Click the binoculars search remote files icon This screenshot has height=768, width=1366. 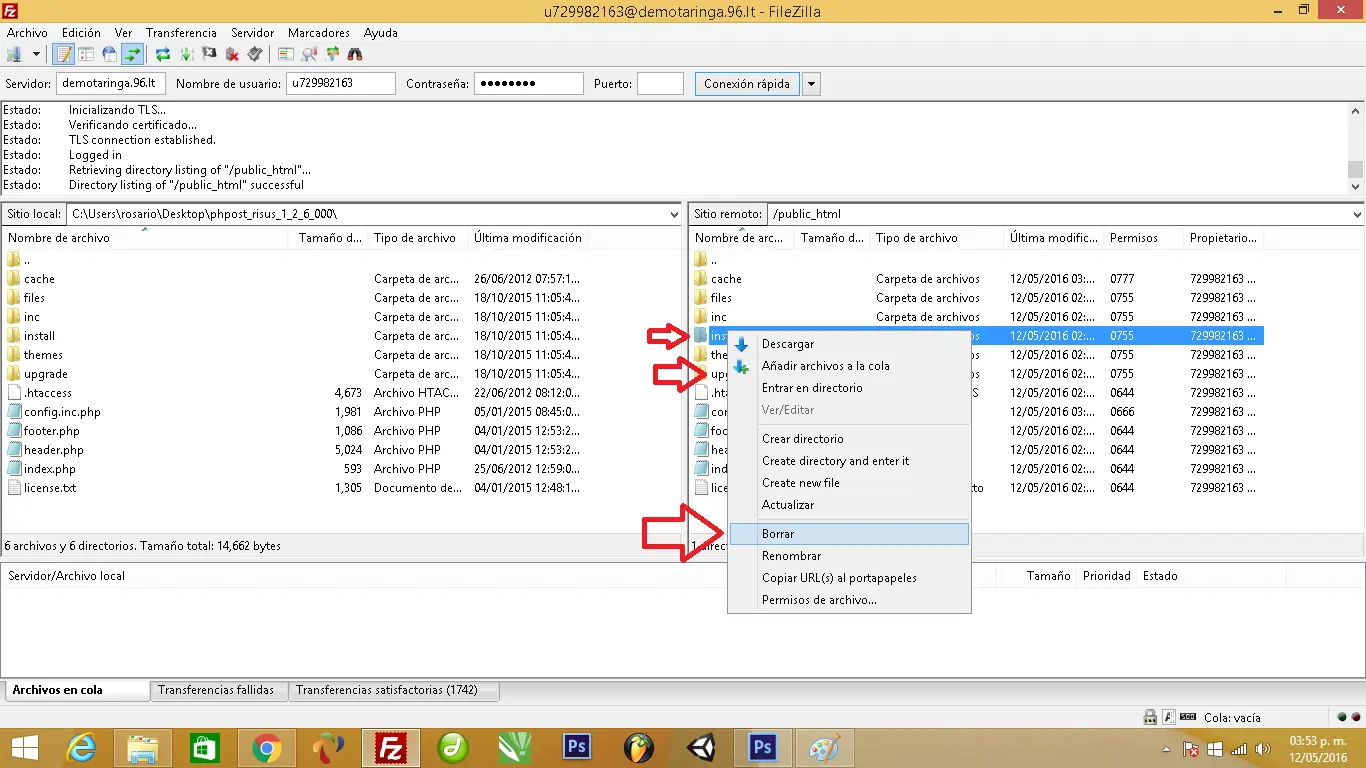tap(355, 54)
